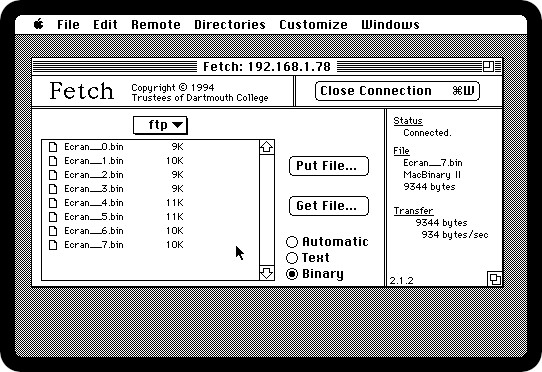
Task: Select file icon of Ecran__2.bin
Action: point(53,175)
